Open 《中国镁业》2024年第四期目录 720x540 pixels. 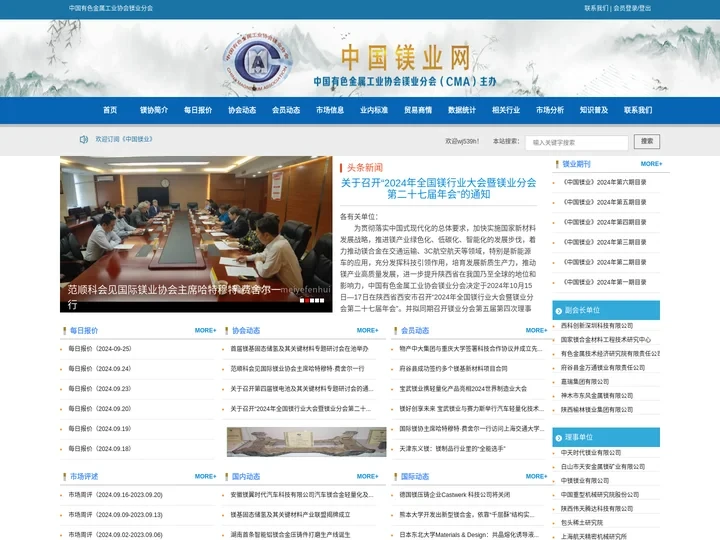click(x=605, y=222)
